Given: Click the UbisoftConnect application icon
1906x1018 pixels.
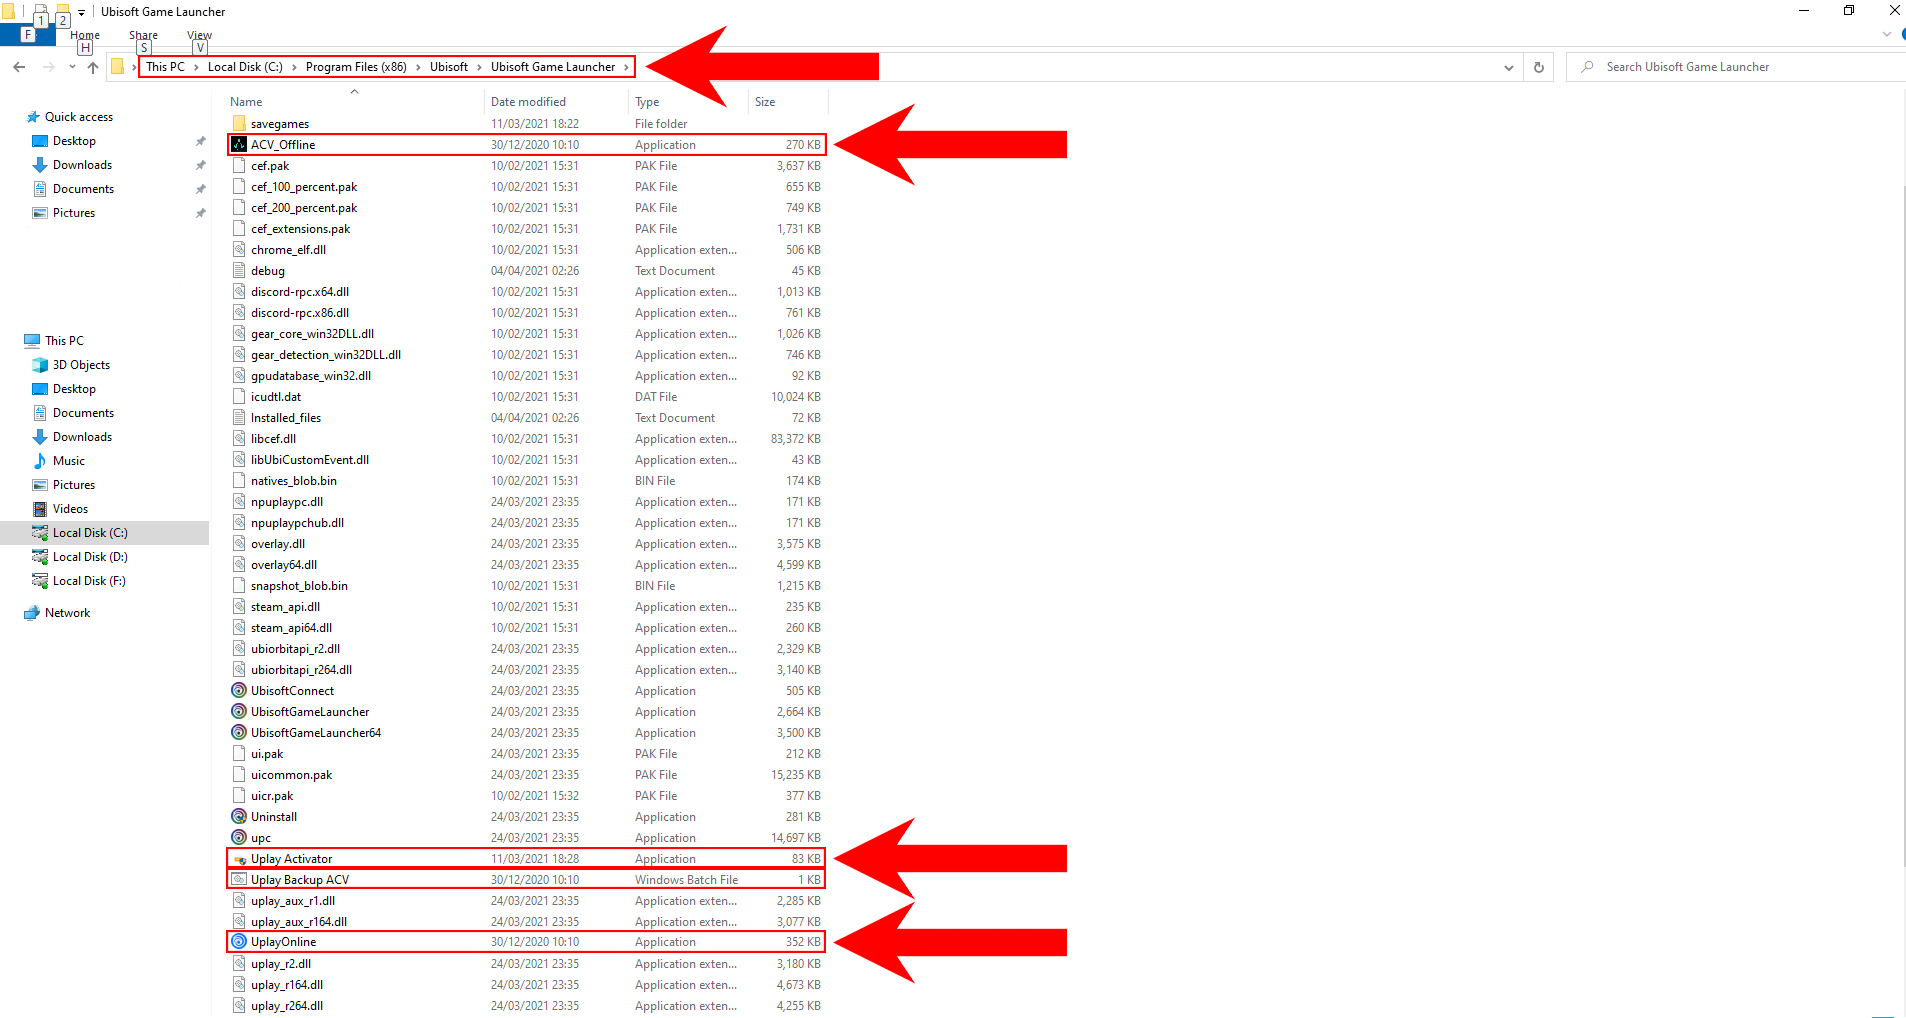Looking at the screenshot, I should [239, 691].
